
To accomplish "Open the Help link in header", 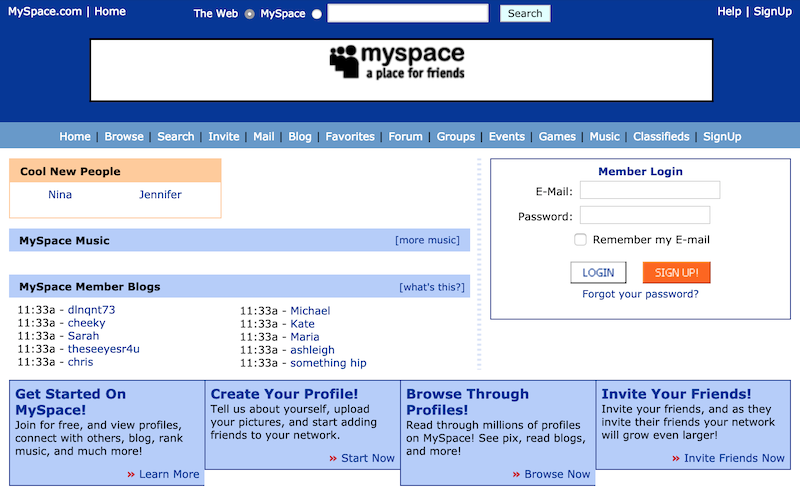I will (x=729, y=12).
